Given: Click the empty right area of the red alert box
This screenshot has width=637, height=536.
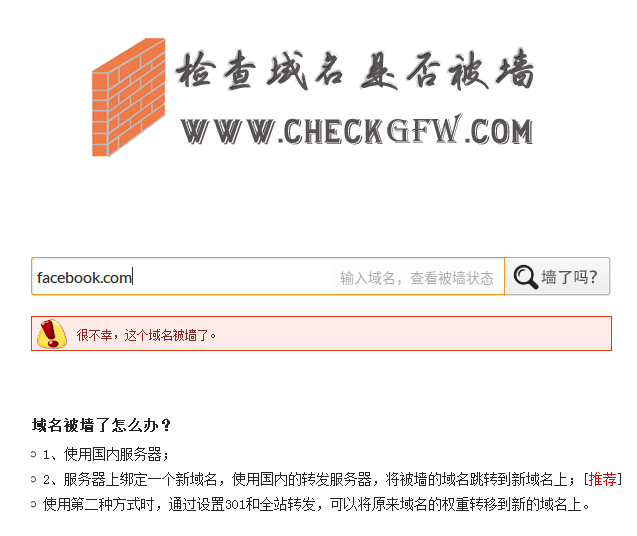Looking at the screenshot, I should tap(447, 334).
